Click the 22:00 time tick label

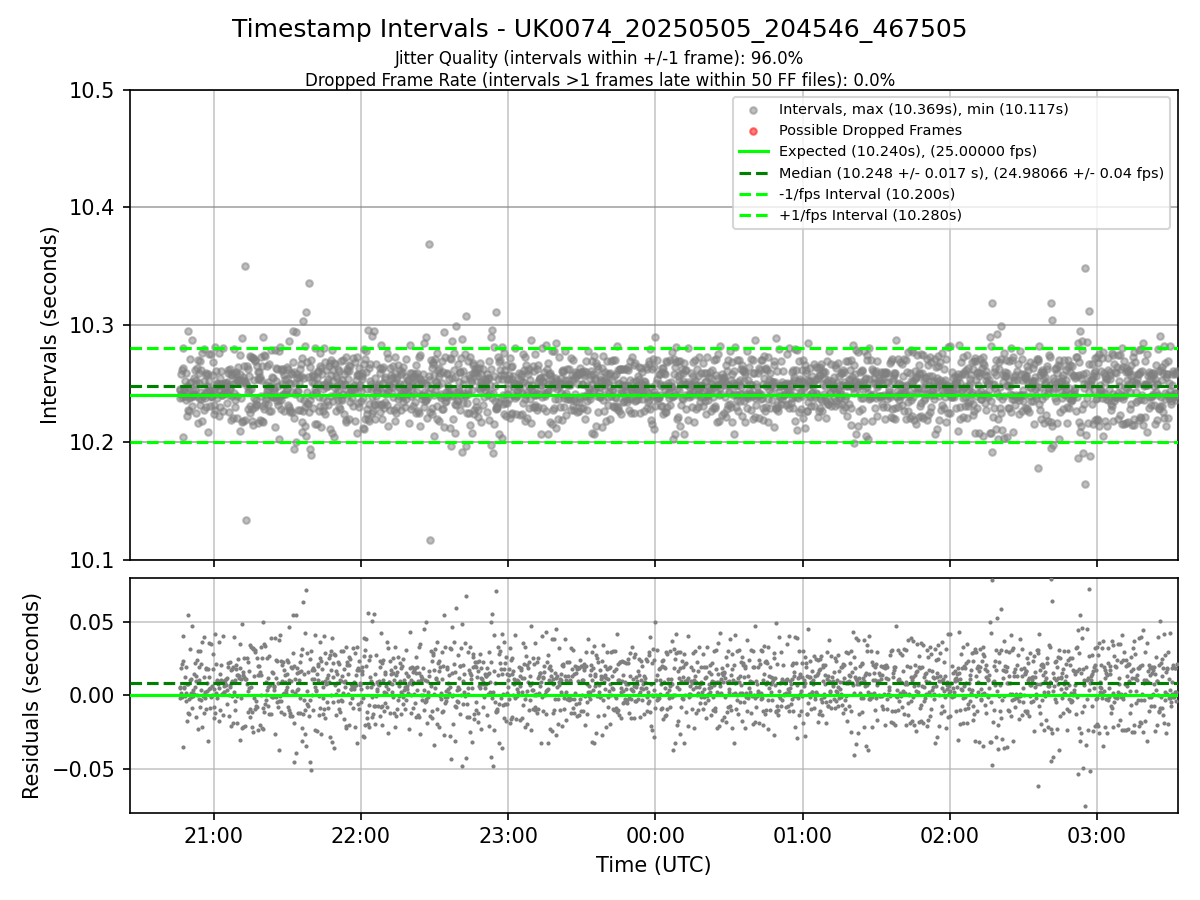click(361, 835)
